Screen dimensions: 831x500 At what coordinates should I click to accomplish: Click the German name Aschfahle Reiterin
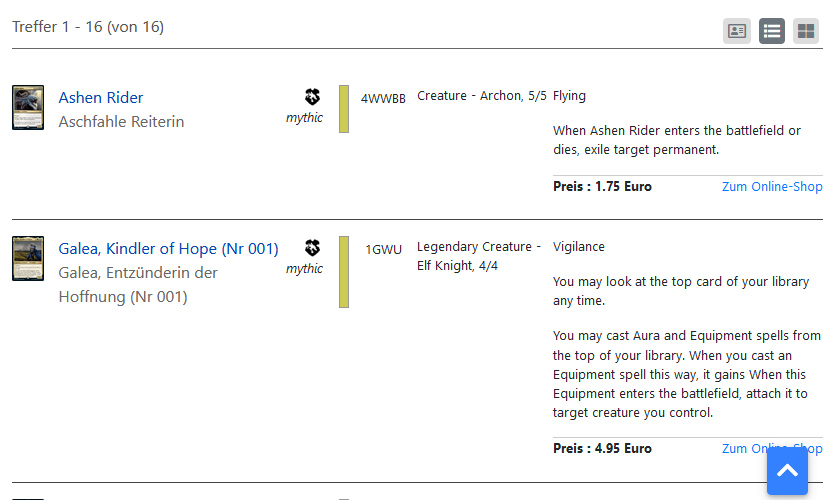pyautogui.click(x=121, y=122)
